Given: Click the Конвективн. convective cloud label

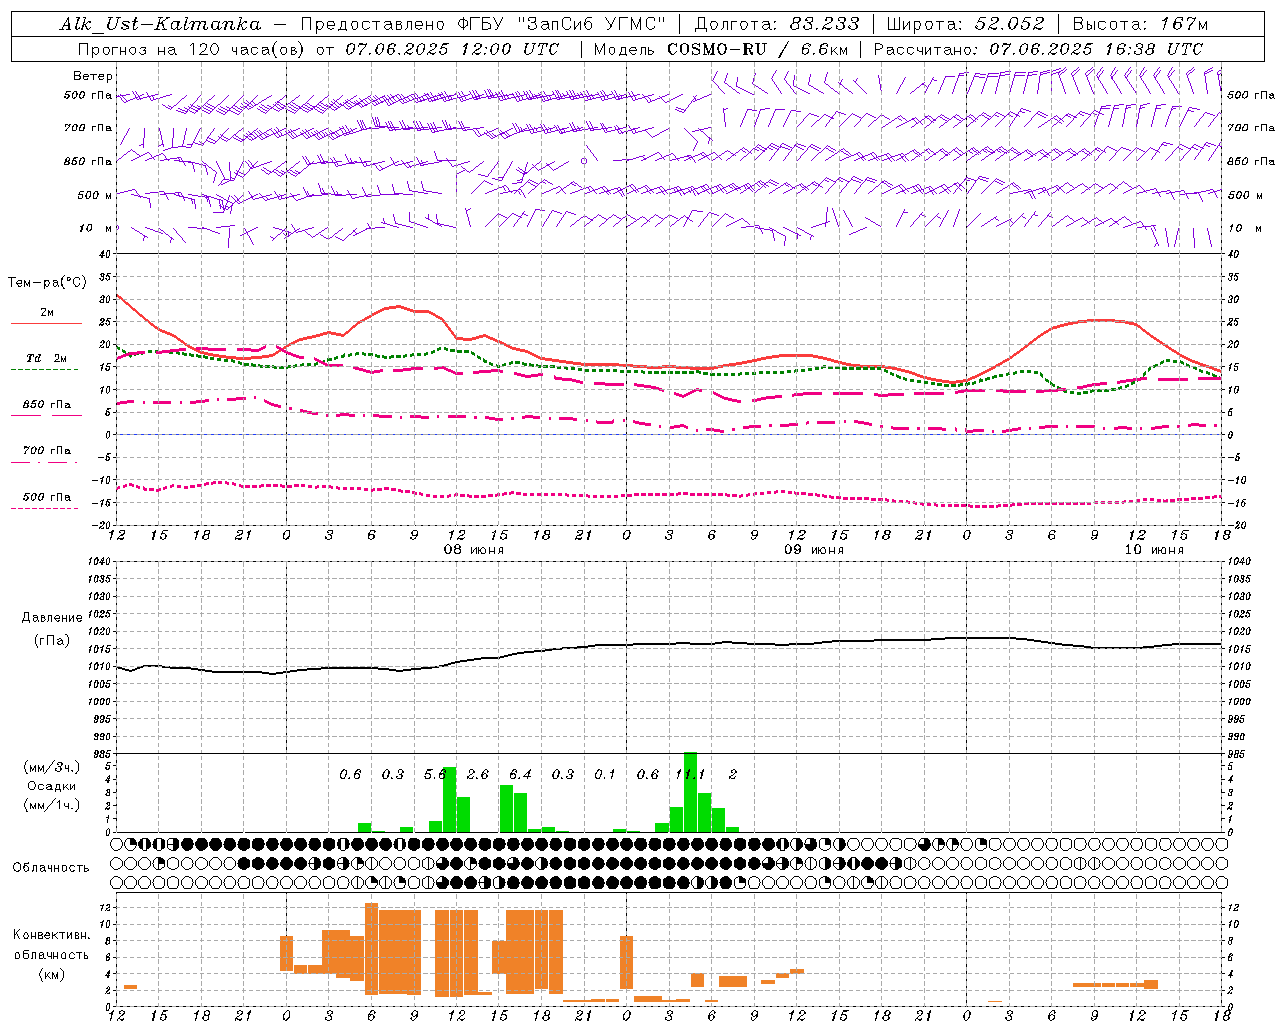Looking at the screenshot, I should point(51,935).
